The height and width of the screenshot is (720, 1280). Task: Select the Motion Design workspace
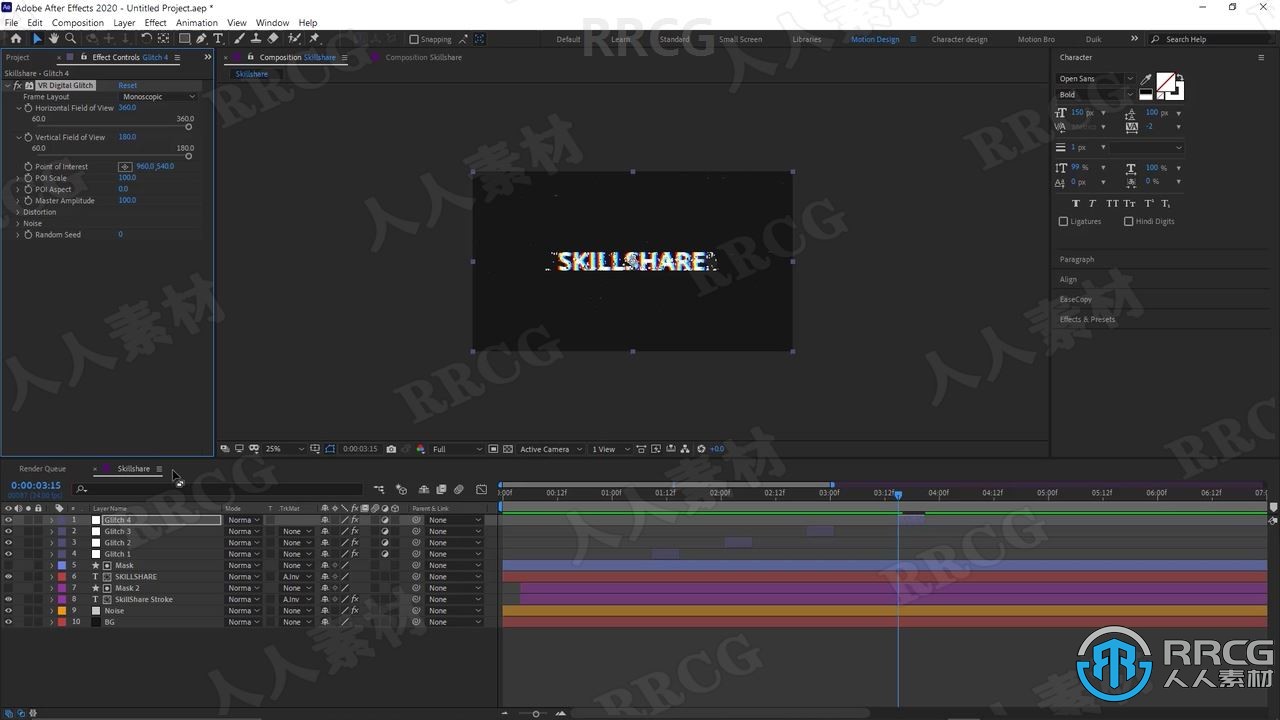coord(875,39)
